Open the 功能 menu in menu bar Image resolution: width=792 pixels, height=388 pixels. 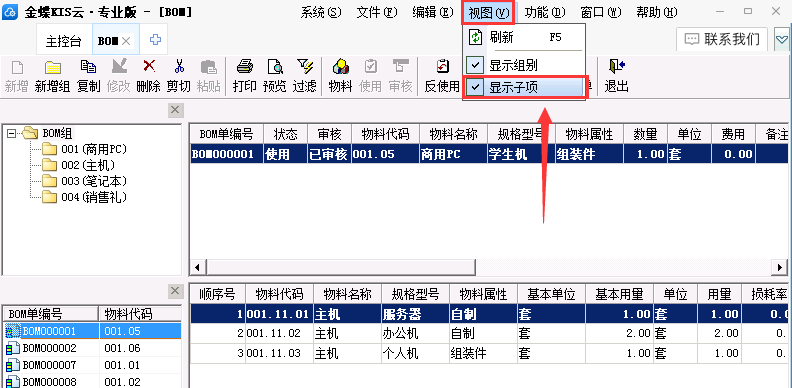tap(544, 13)
